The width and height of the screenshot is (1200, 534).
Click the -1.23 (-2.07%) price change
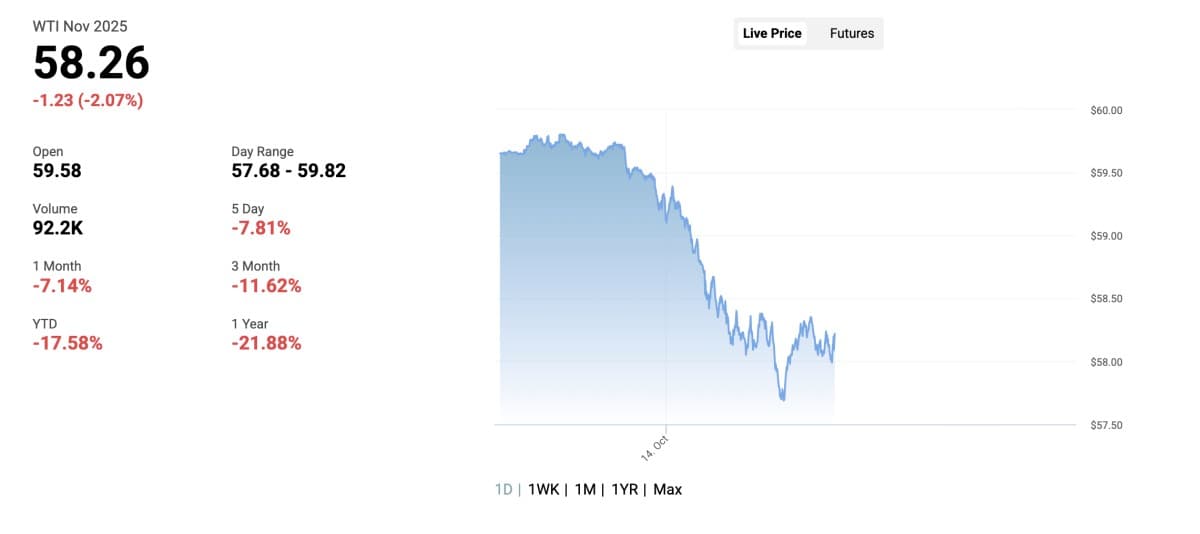pyautogui.click(x=88, y=100)
